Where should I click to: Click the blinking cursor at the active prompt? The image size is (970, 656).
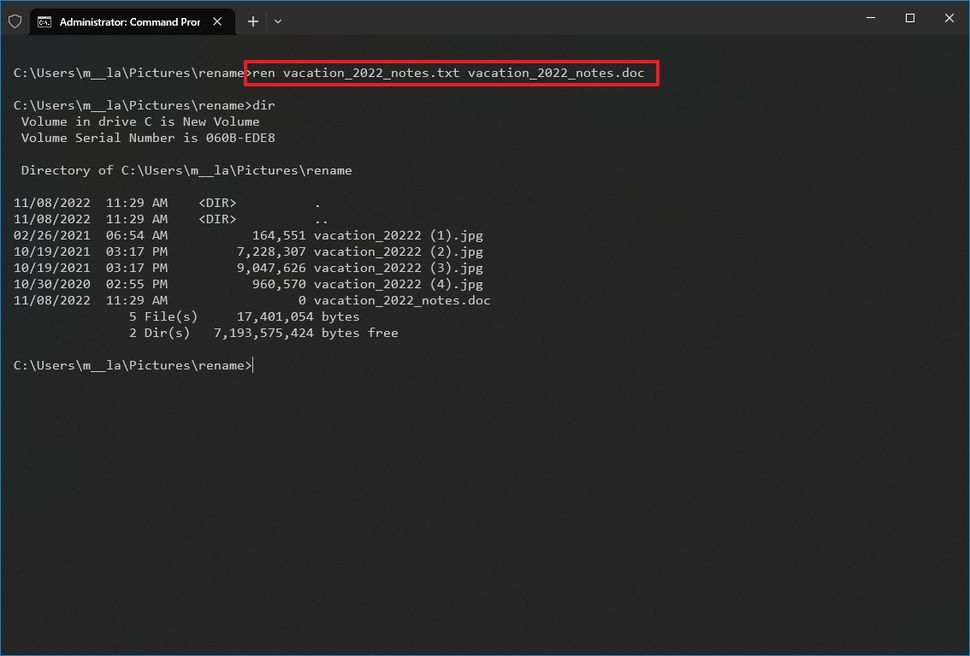click(x=254, y=365)
